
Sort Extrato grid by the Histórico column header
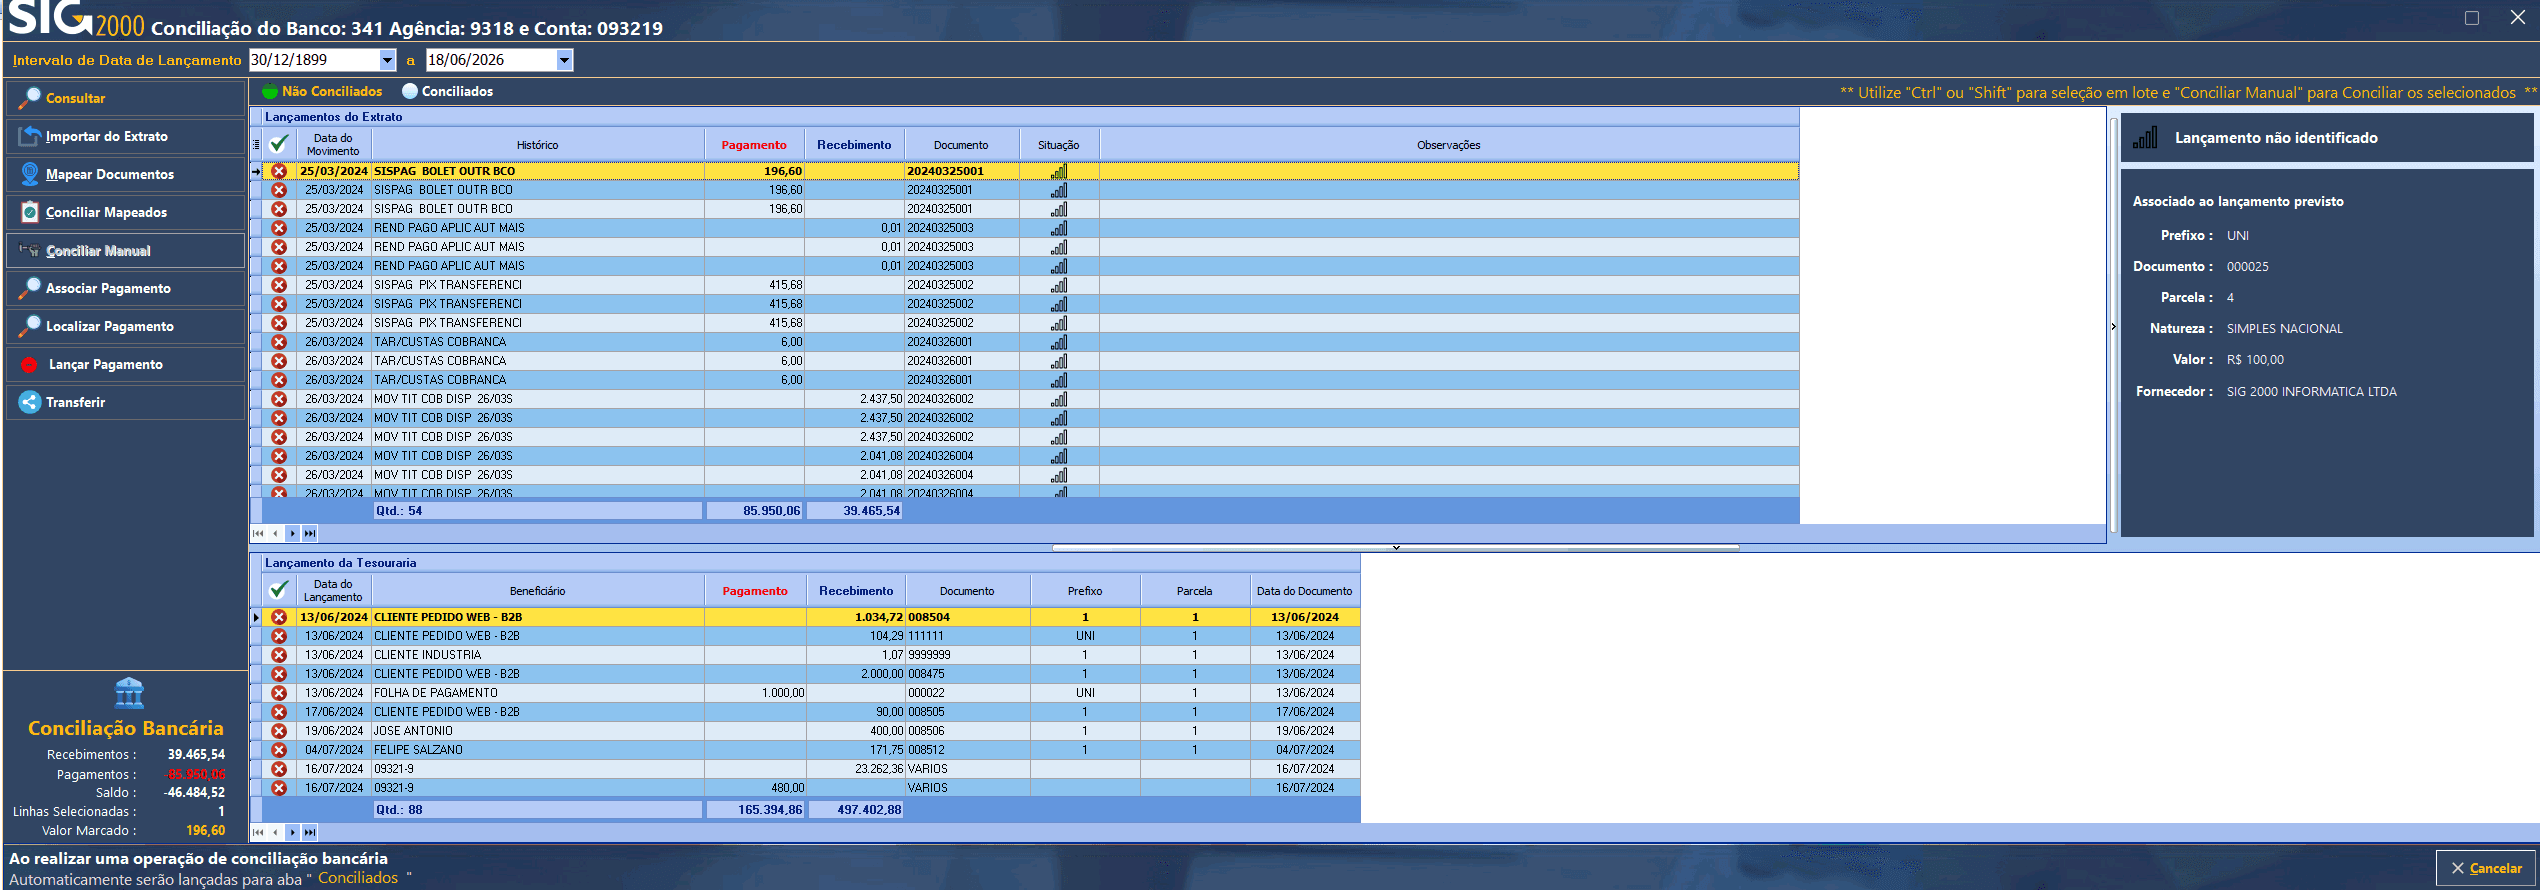(537, 144)
